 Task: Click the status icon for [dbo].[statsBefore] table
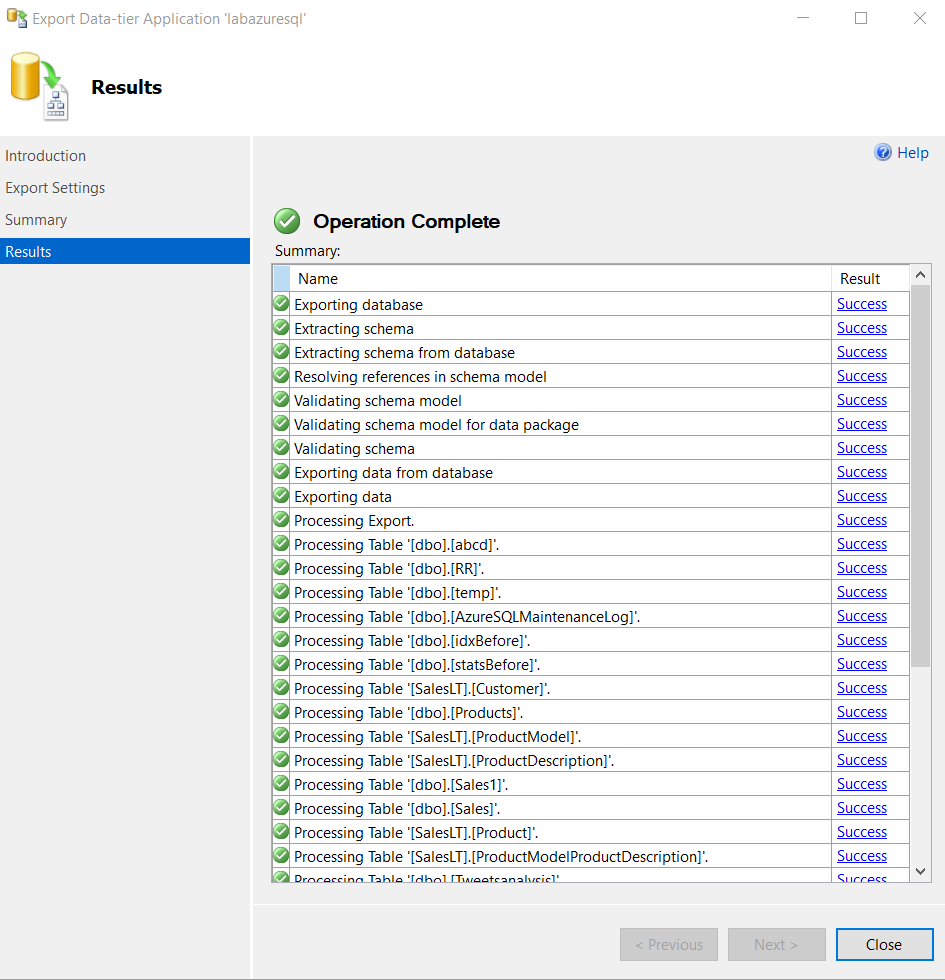[x=281, y=664]
